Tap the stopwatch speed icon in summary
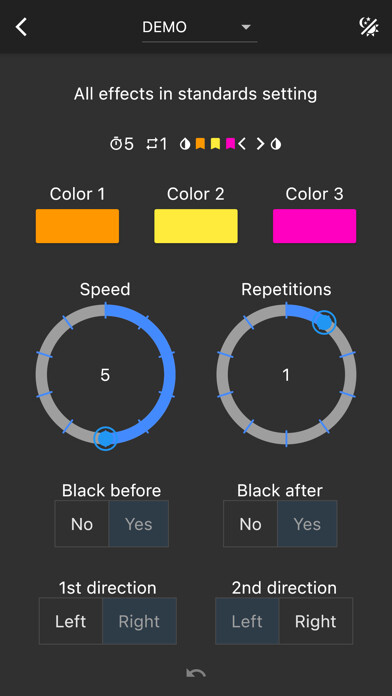 pos(115,144)
